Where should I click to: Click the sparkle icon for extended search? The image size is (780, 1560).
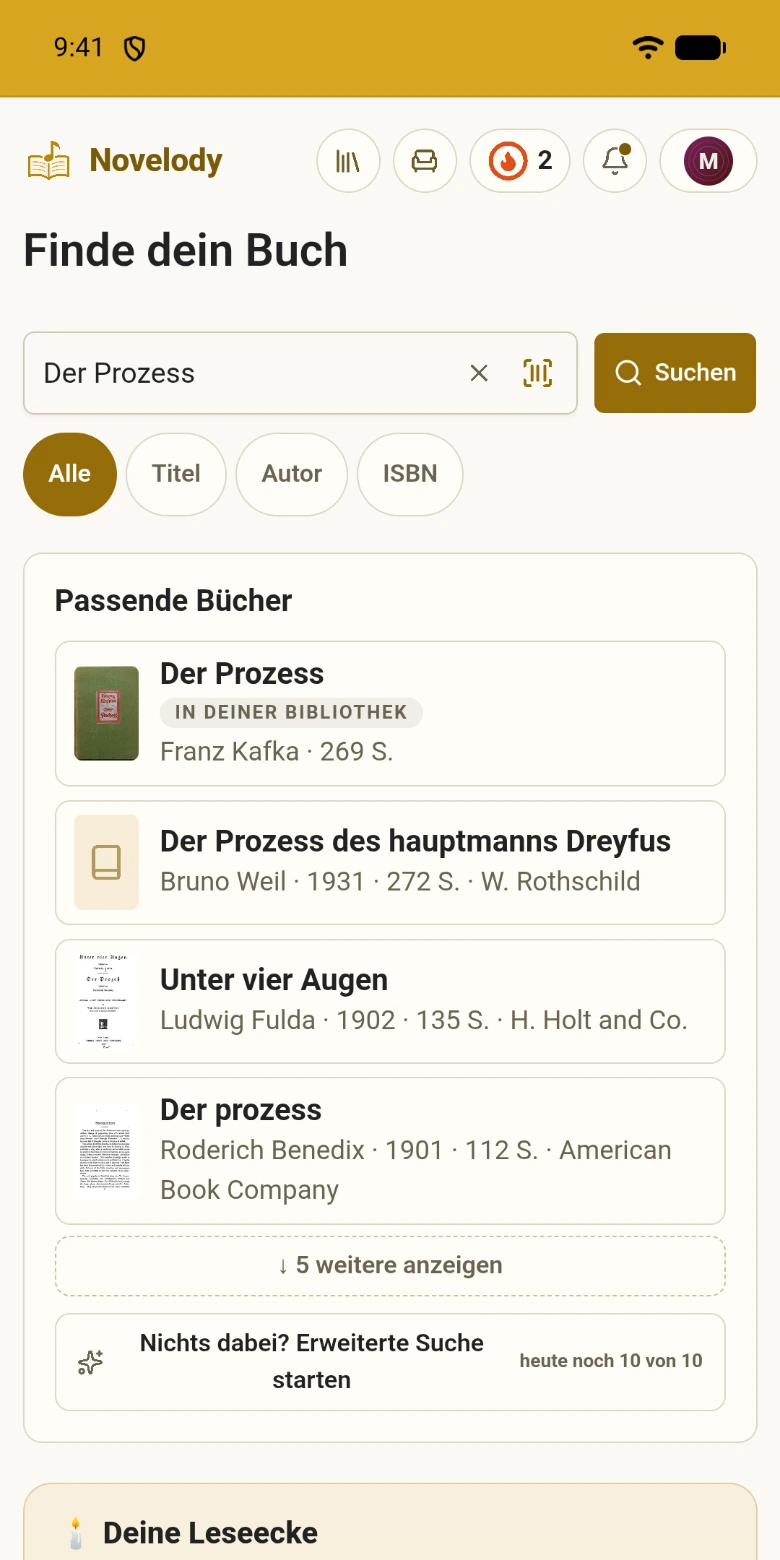(x=91, y=1362)
